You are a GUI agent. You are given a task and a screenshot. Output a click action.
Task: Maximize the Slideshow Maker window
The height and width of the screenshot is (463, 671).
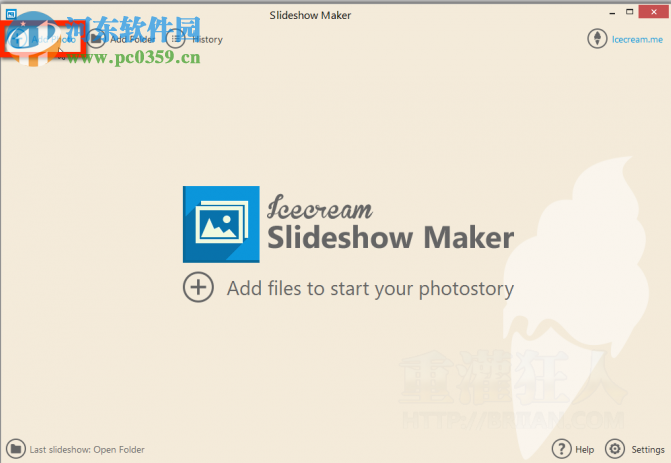[629, 12]
